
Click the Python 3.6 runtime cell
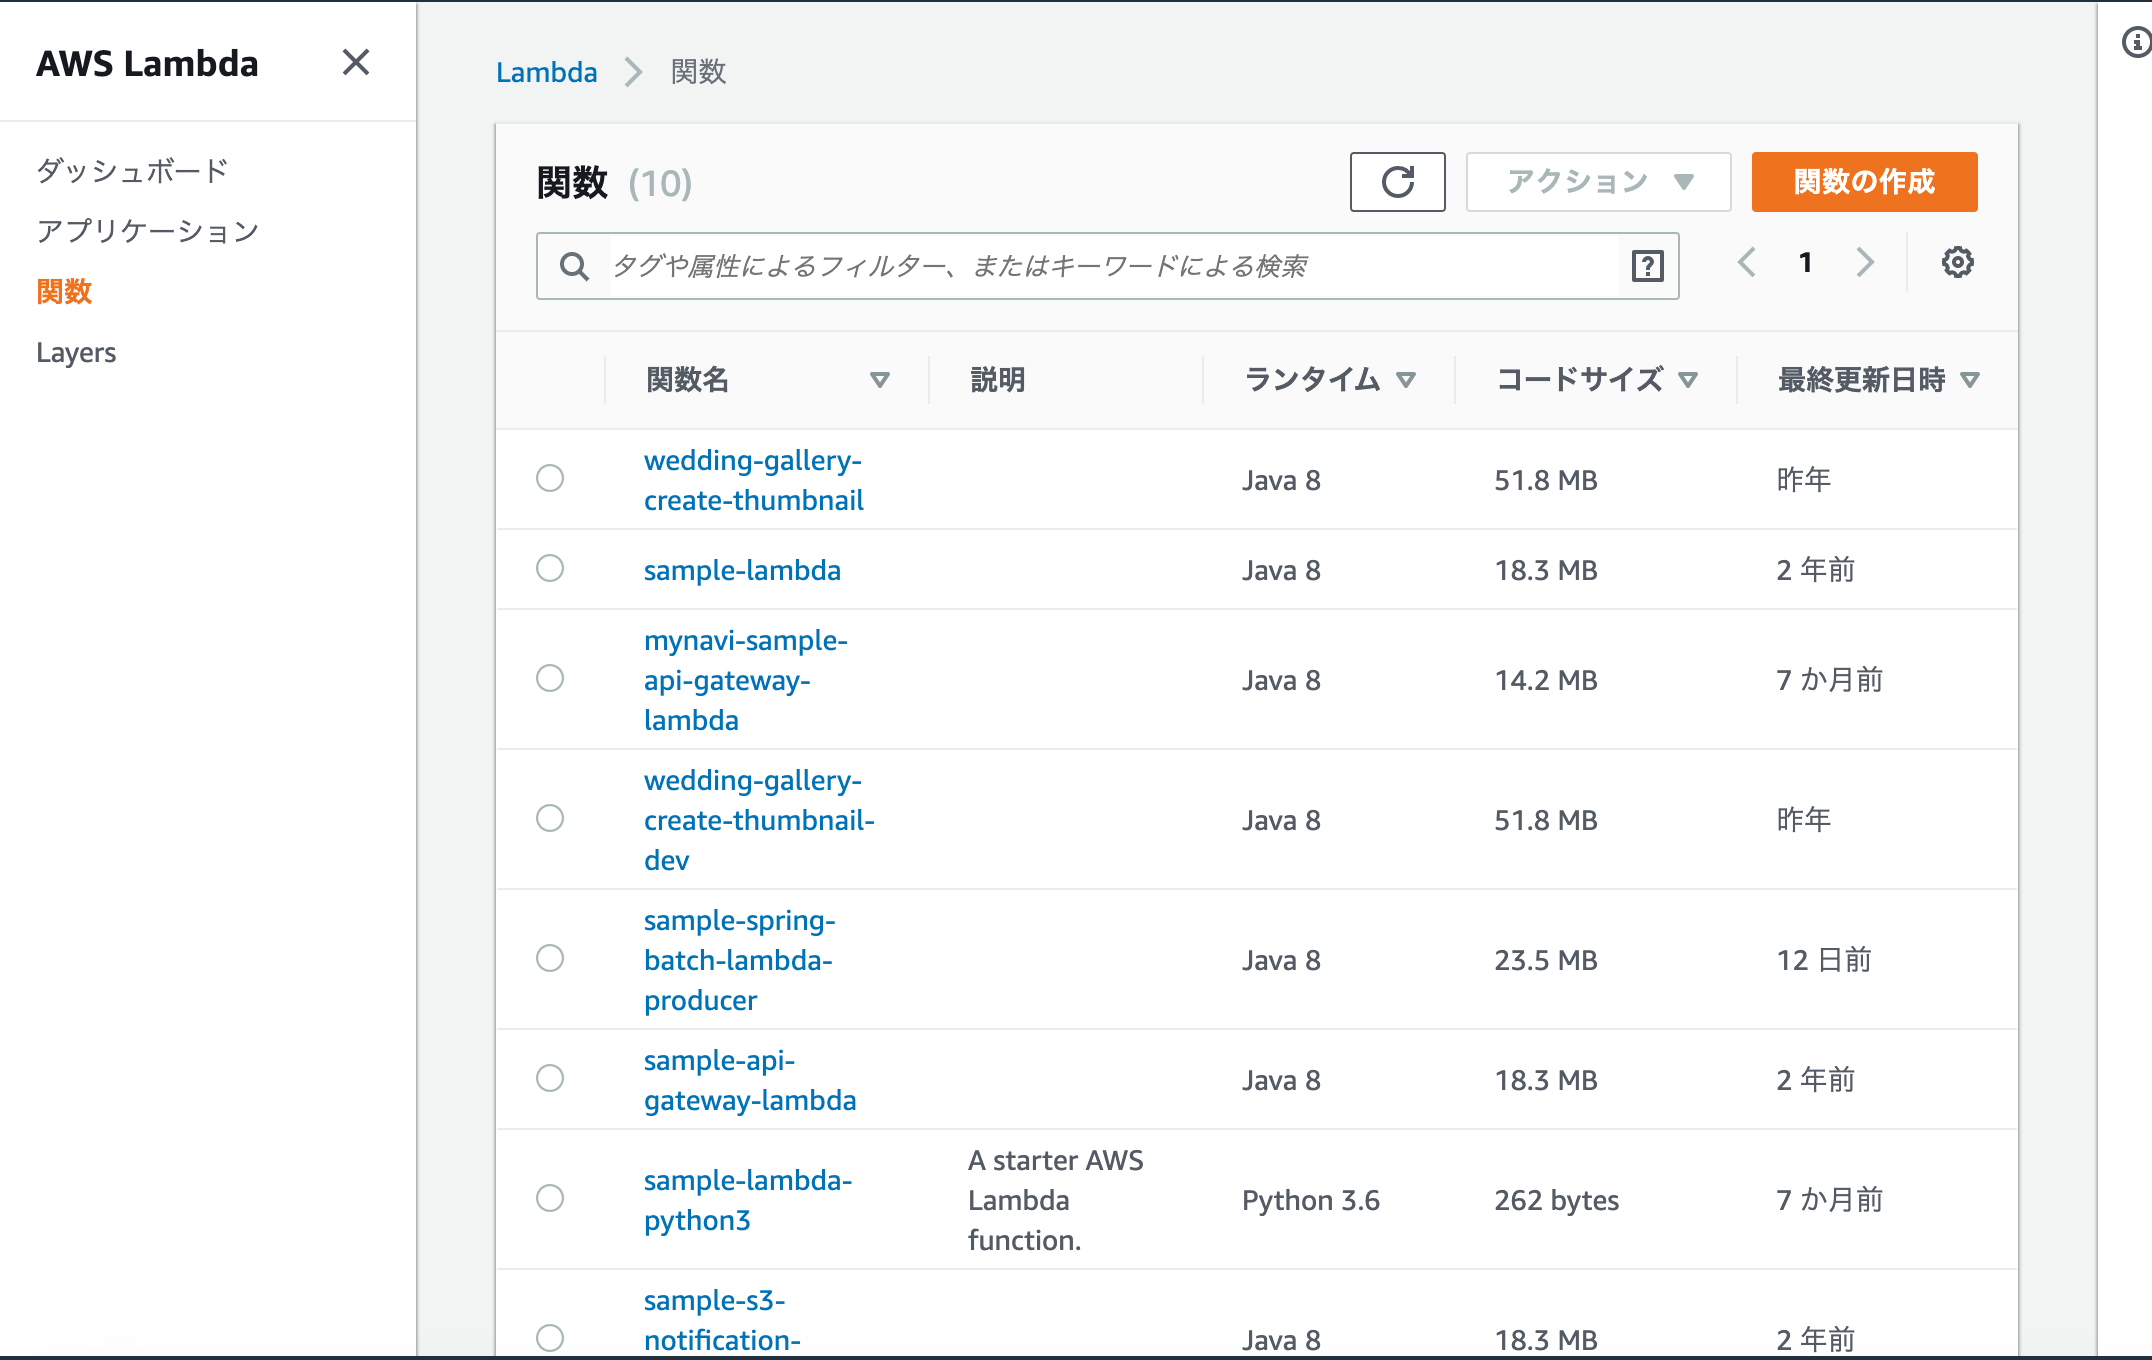coord(1311,1200)
